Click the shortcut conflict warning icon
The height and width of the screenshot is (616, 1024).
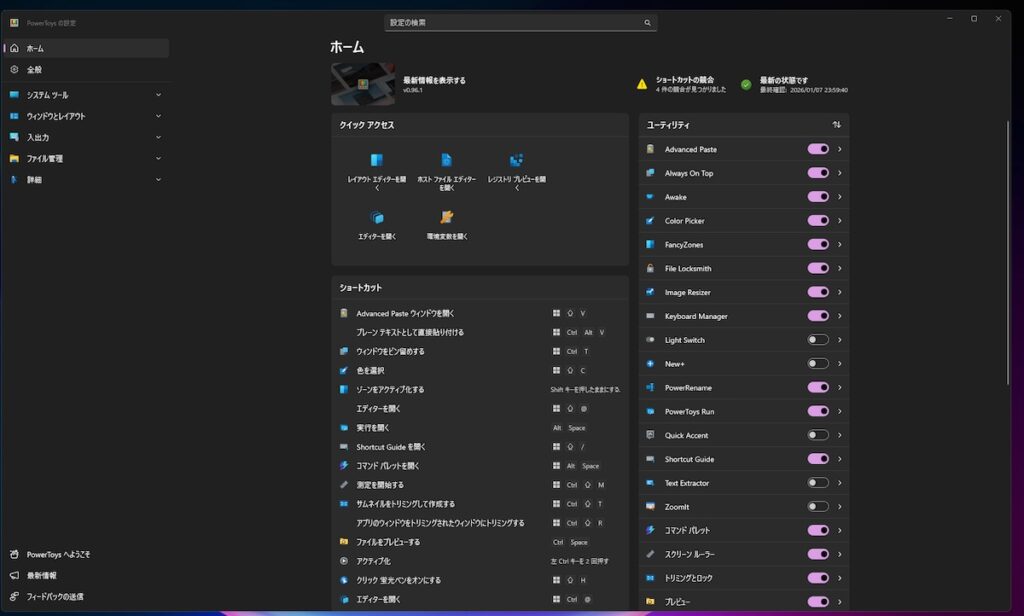642,84
